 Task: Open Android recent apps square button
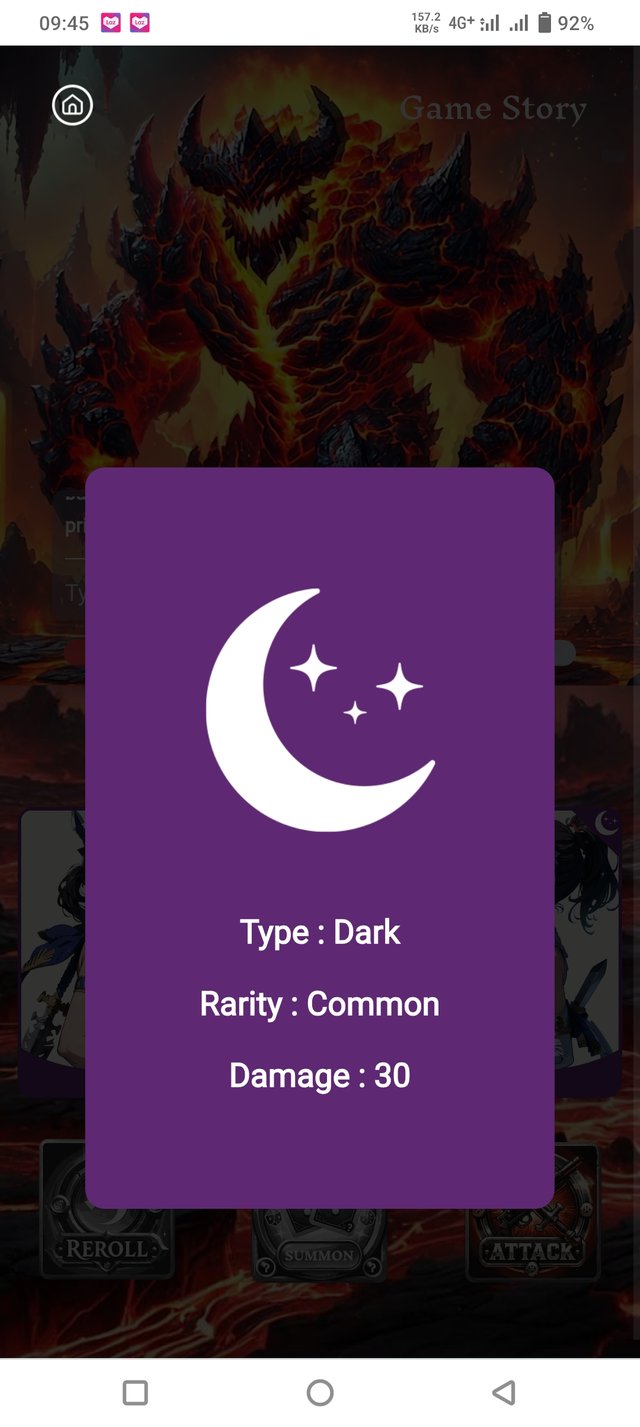(135, 1392)
